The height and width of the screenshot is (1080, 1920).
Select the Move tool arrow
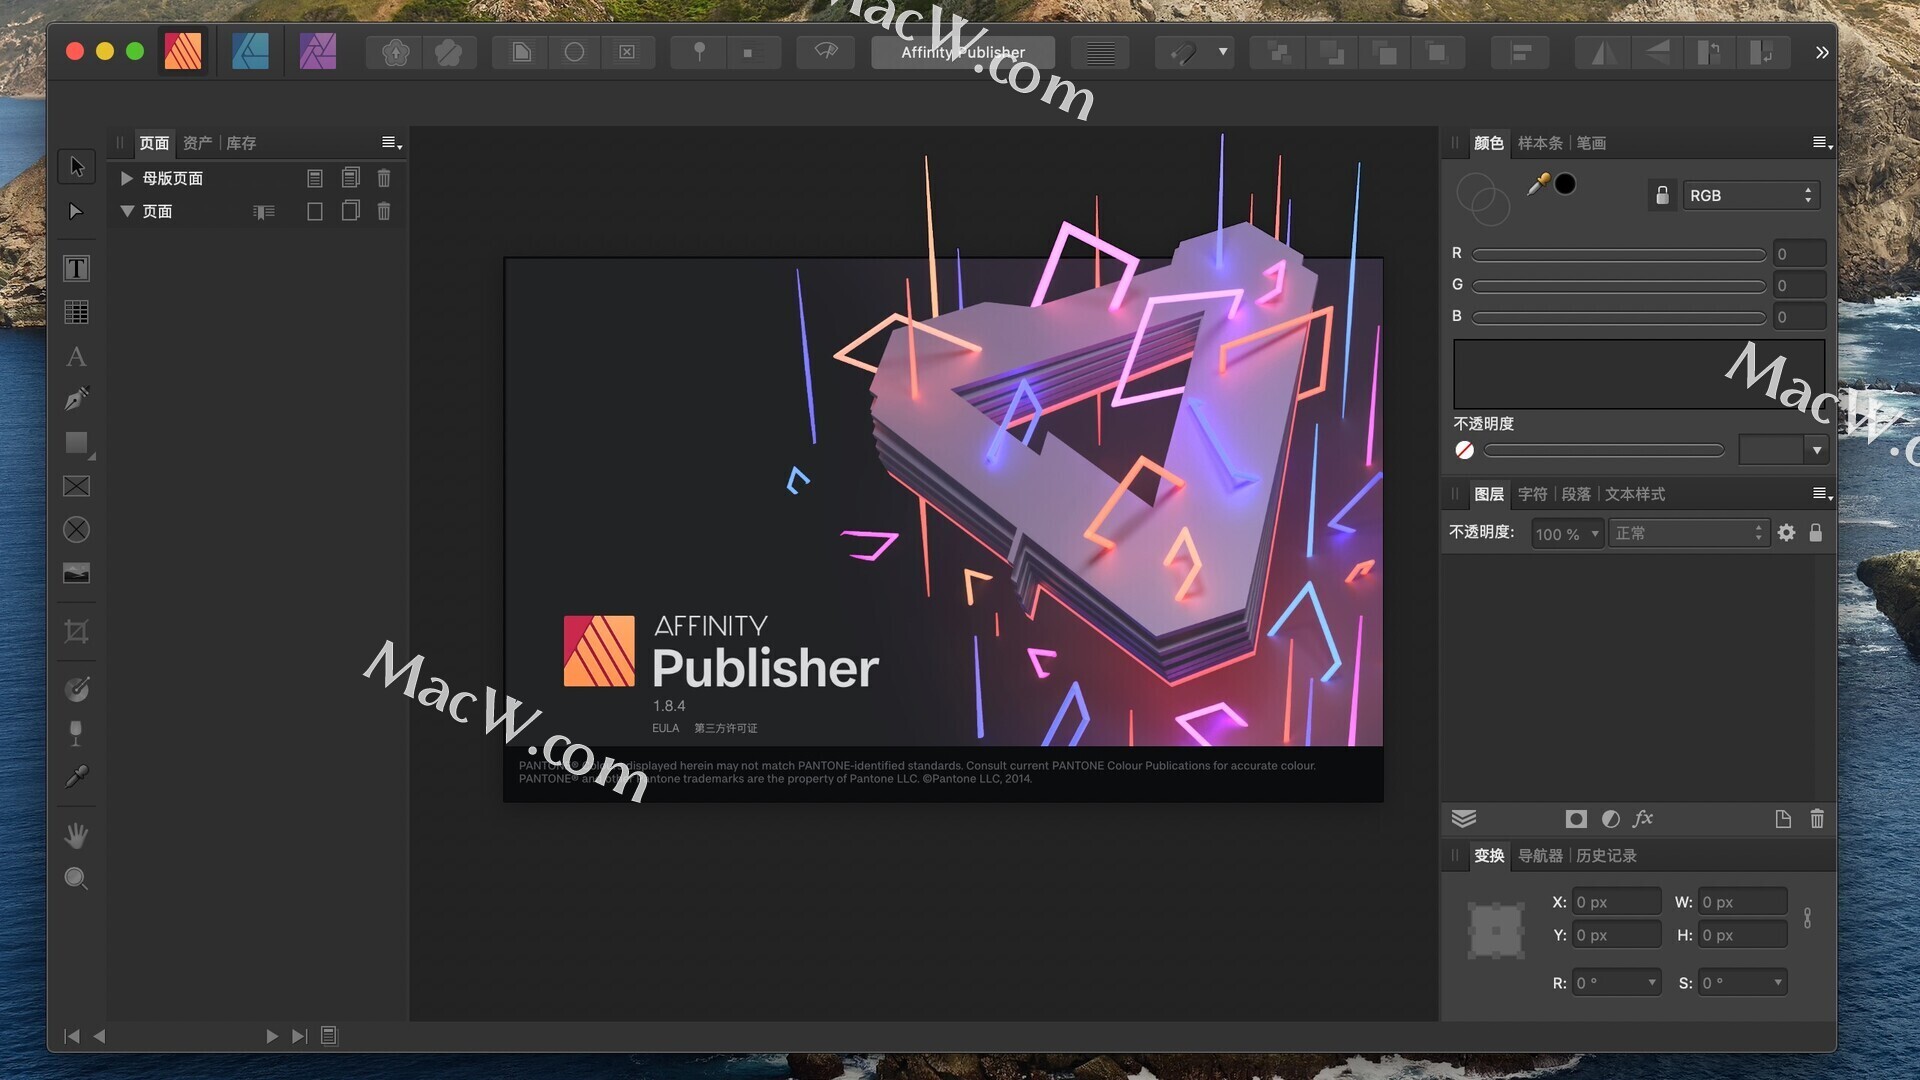(x=77, y=167)
